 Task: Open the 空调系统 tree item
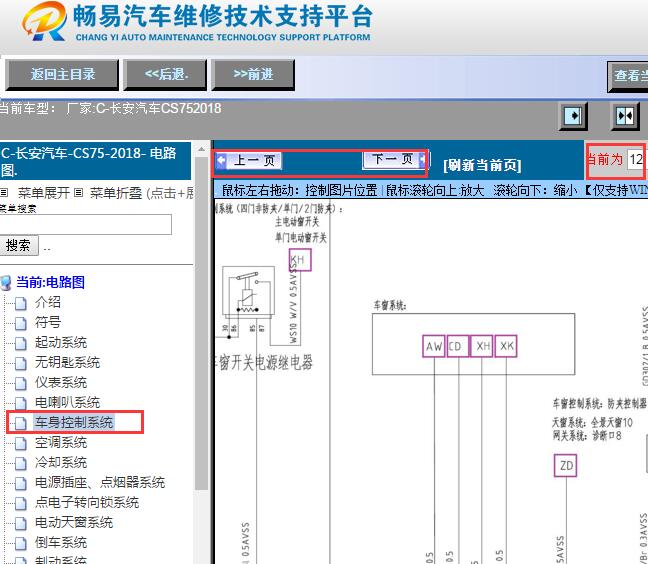(x=61, y=443)
